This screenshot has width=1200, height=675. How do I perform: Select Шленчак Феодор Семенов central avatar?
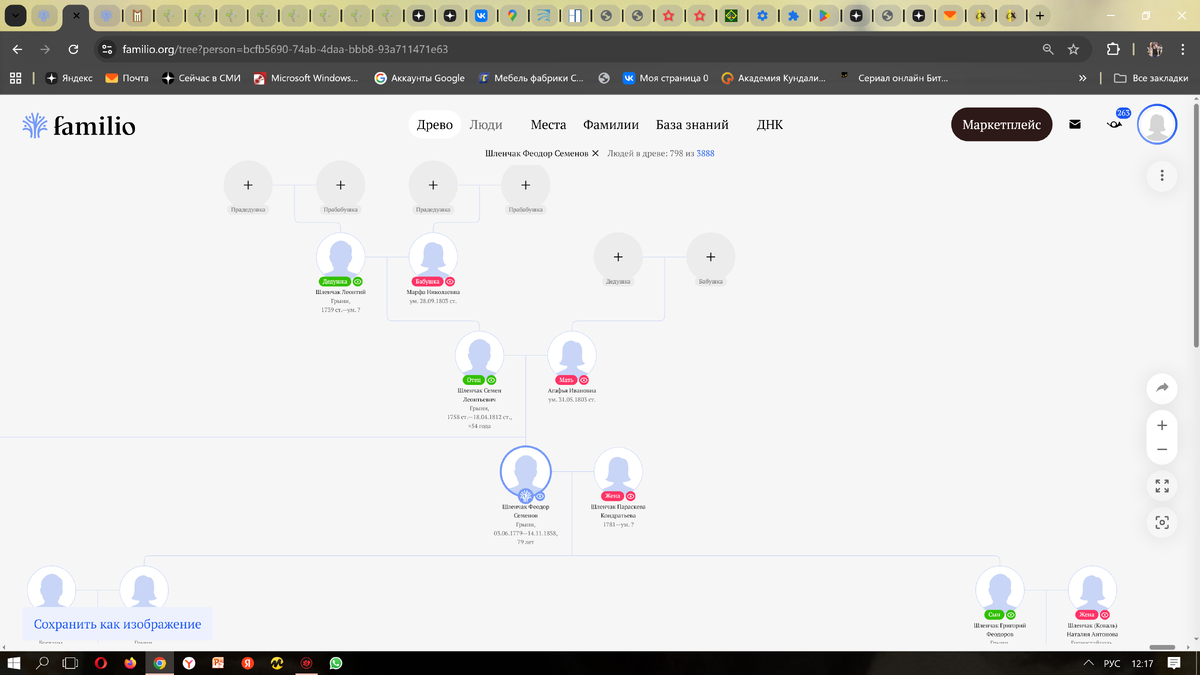pyautogui.click(x=526, y=470)
